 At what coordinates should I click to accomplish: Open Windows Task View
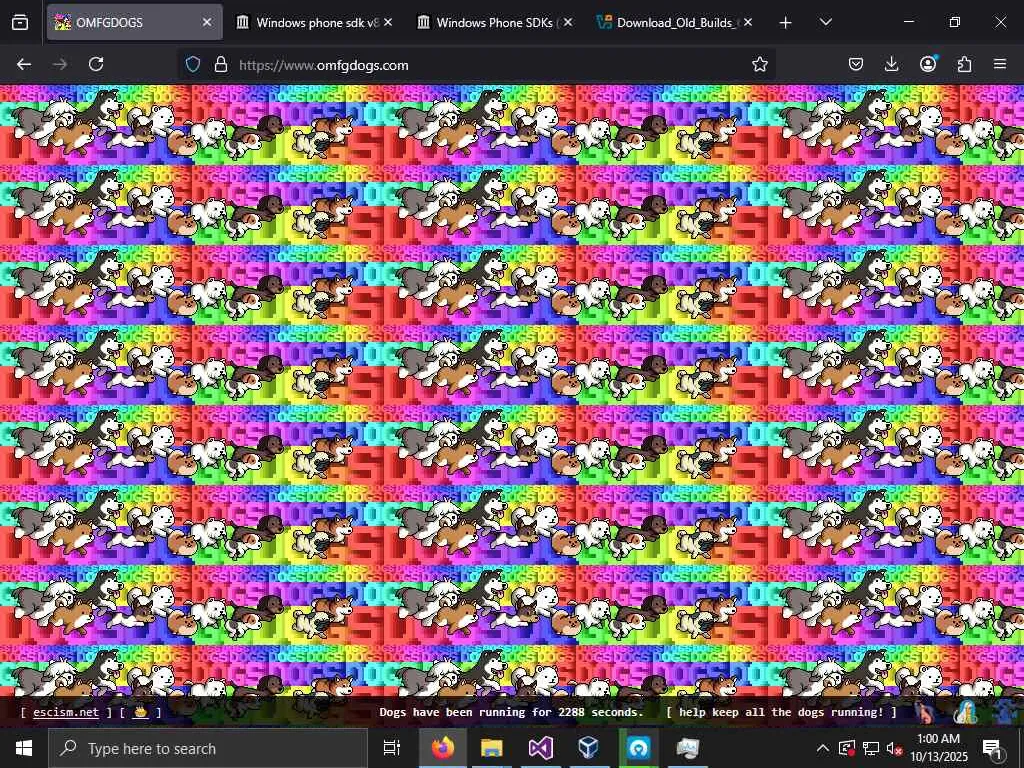click(x=392, y=748)
